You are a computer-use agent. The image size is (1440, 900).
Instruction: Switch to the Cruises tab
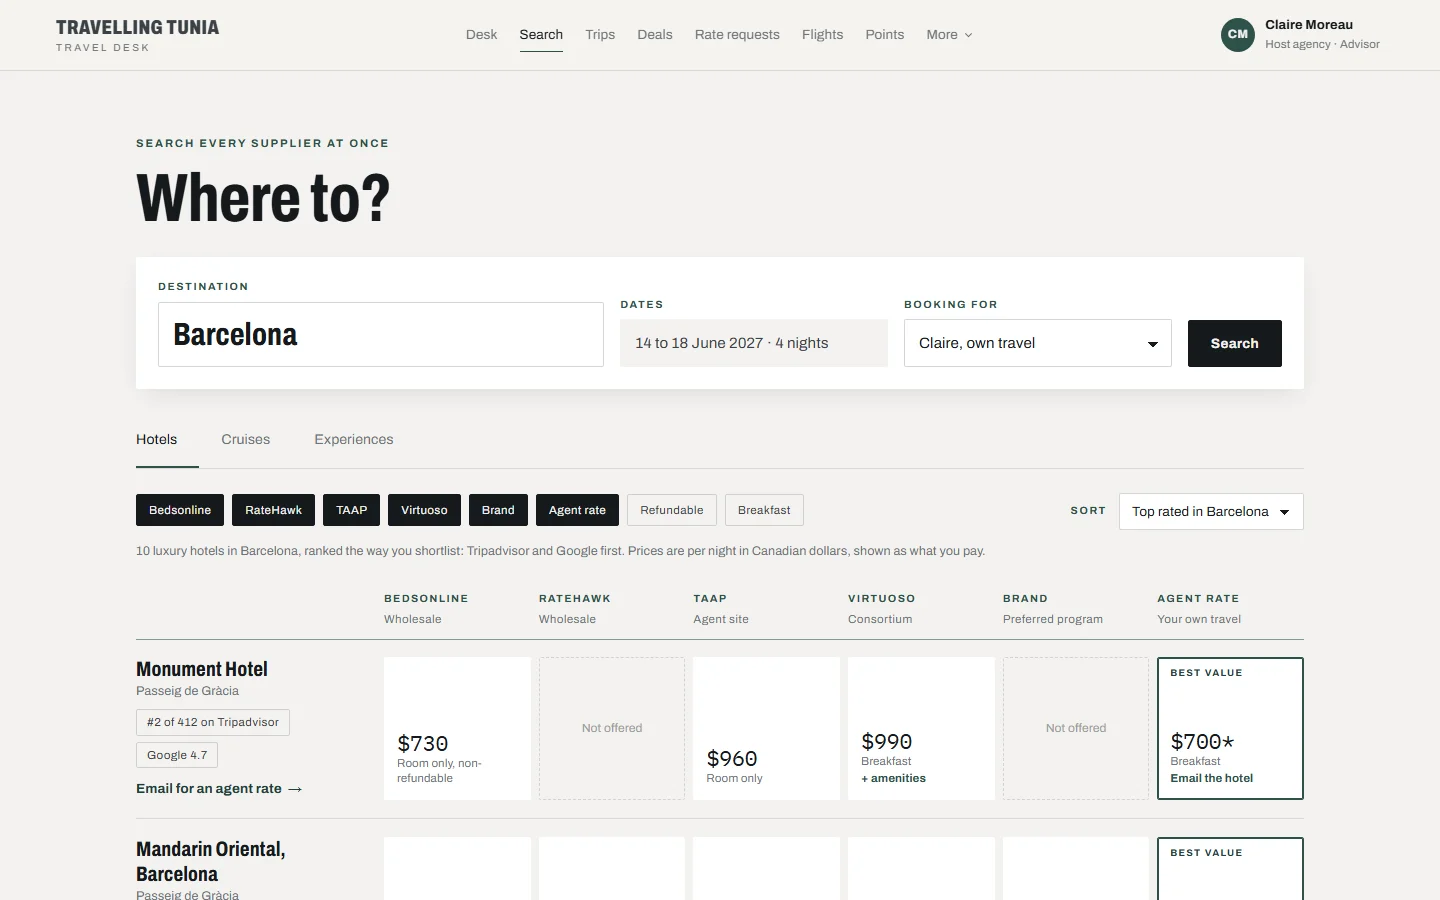point(246,439)
